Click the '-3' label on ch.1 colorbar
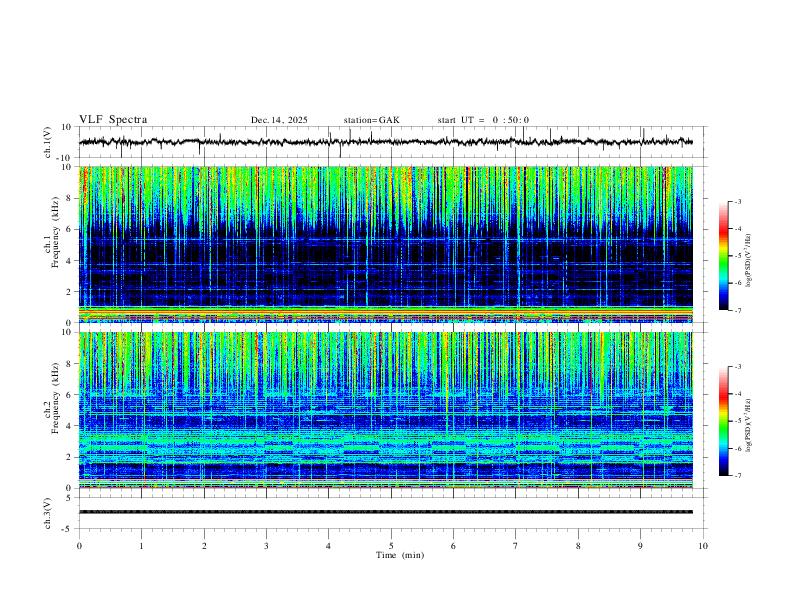This screenshot has height=612, width=792. click(x=737, y=201)
